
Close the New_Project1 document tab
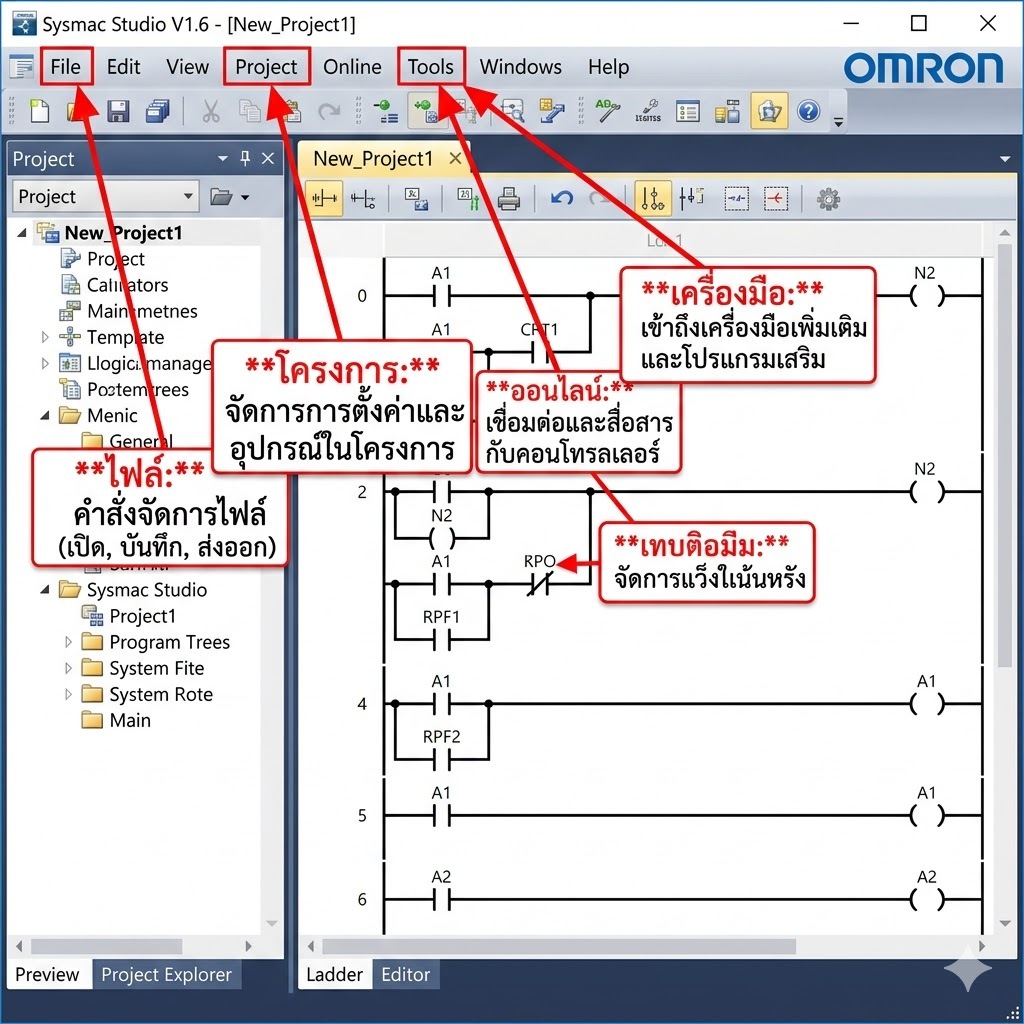(455, 158)
